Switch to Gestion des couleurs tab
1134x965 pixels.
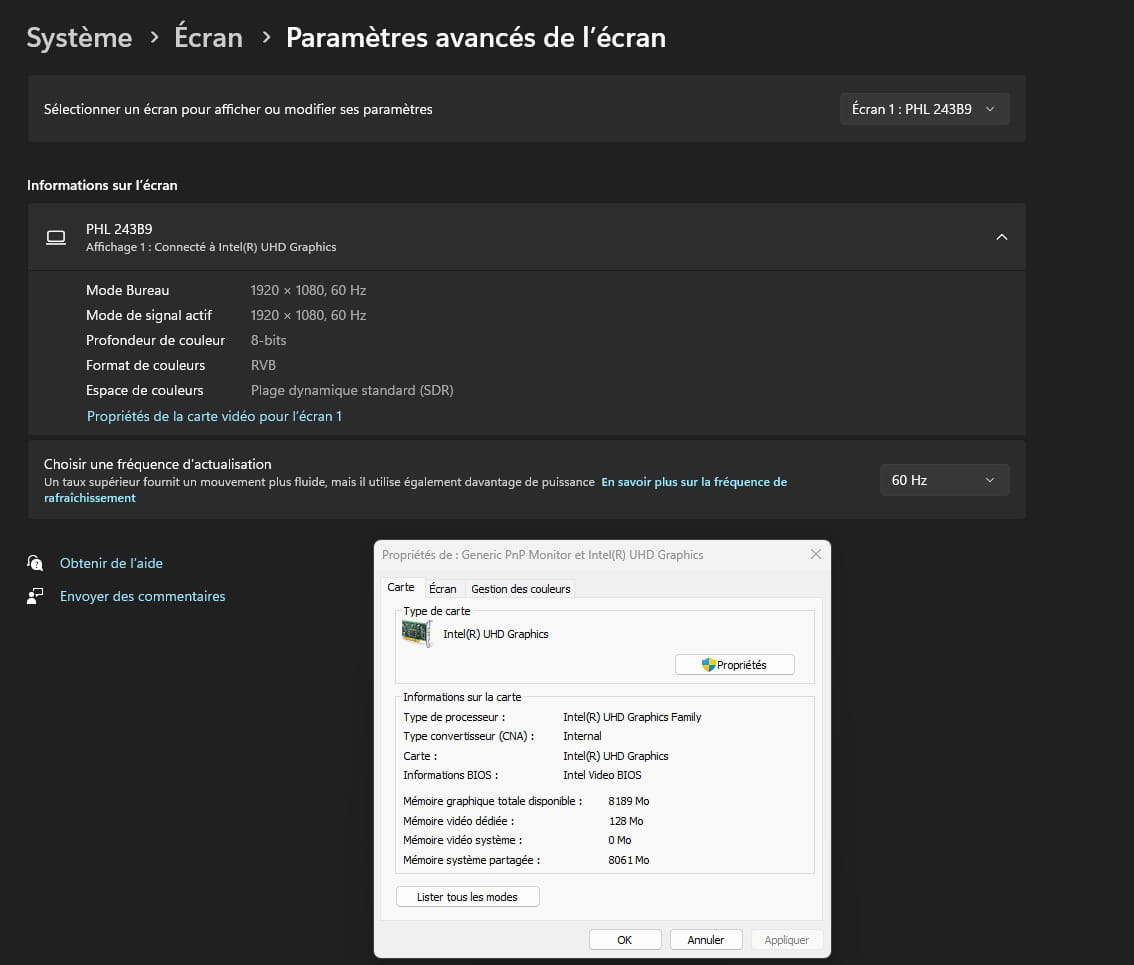(521, 589)
